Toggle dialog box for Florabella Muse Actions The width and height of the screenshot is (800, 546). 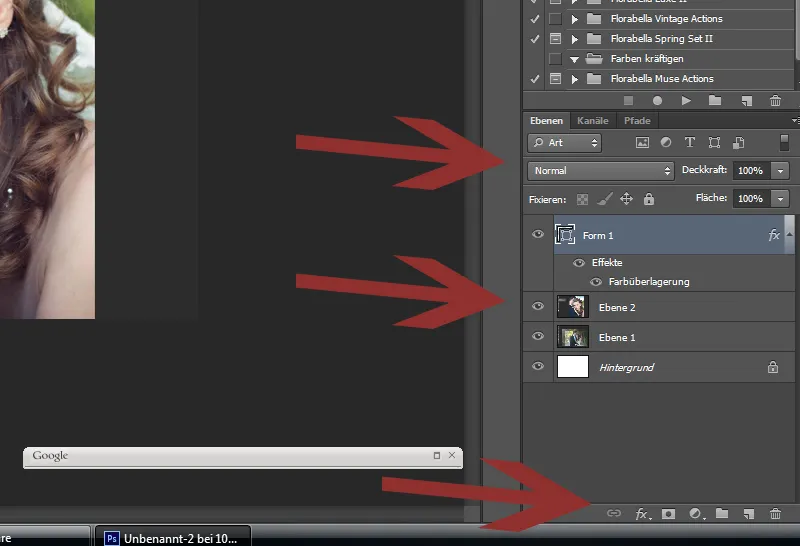[555, 79]
